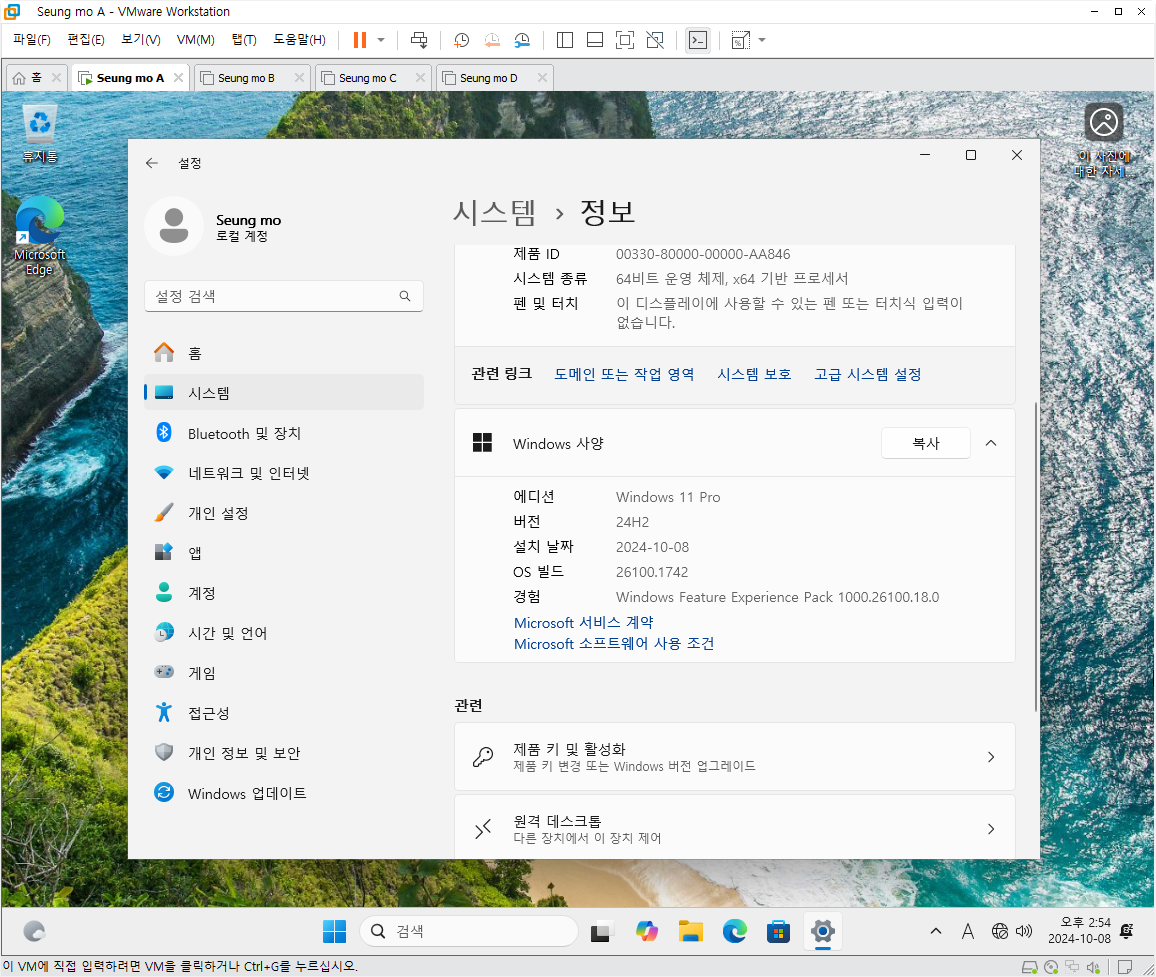Screen dimensions: 1156x977
Task: Switch to the Seung mo B tab
Action: (246, 78)
